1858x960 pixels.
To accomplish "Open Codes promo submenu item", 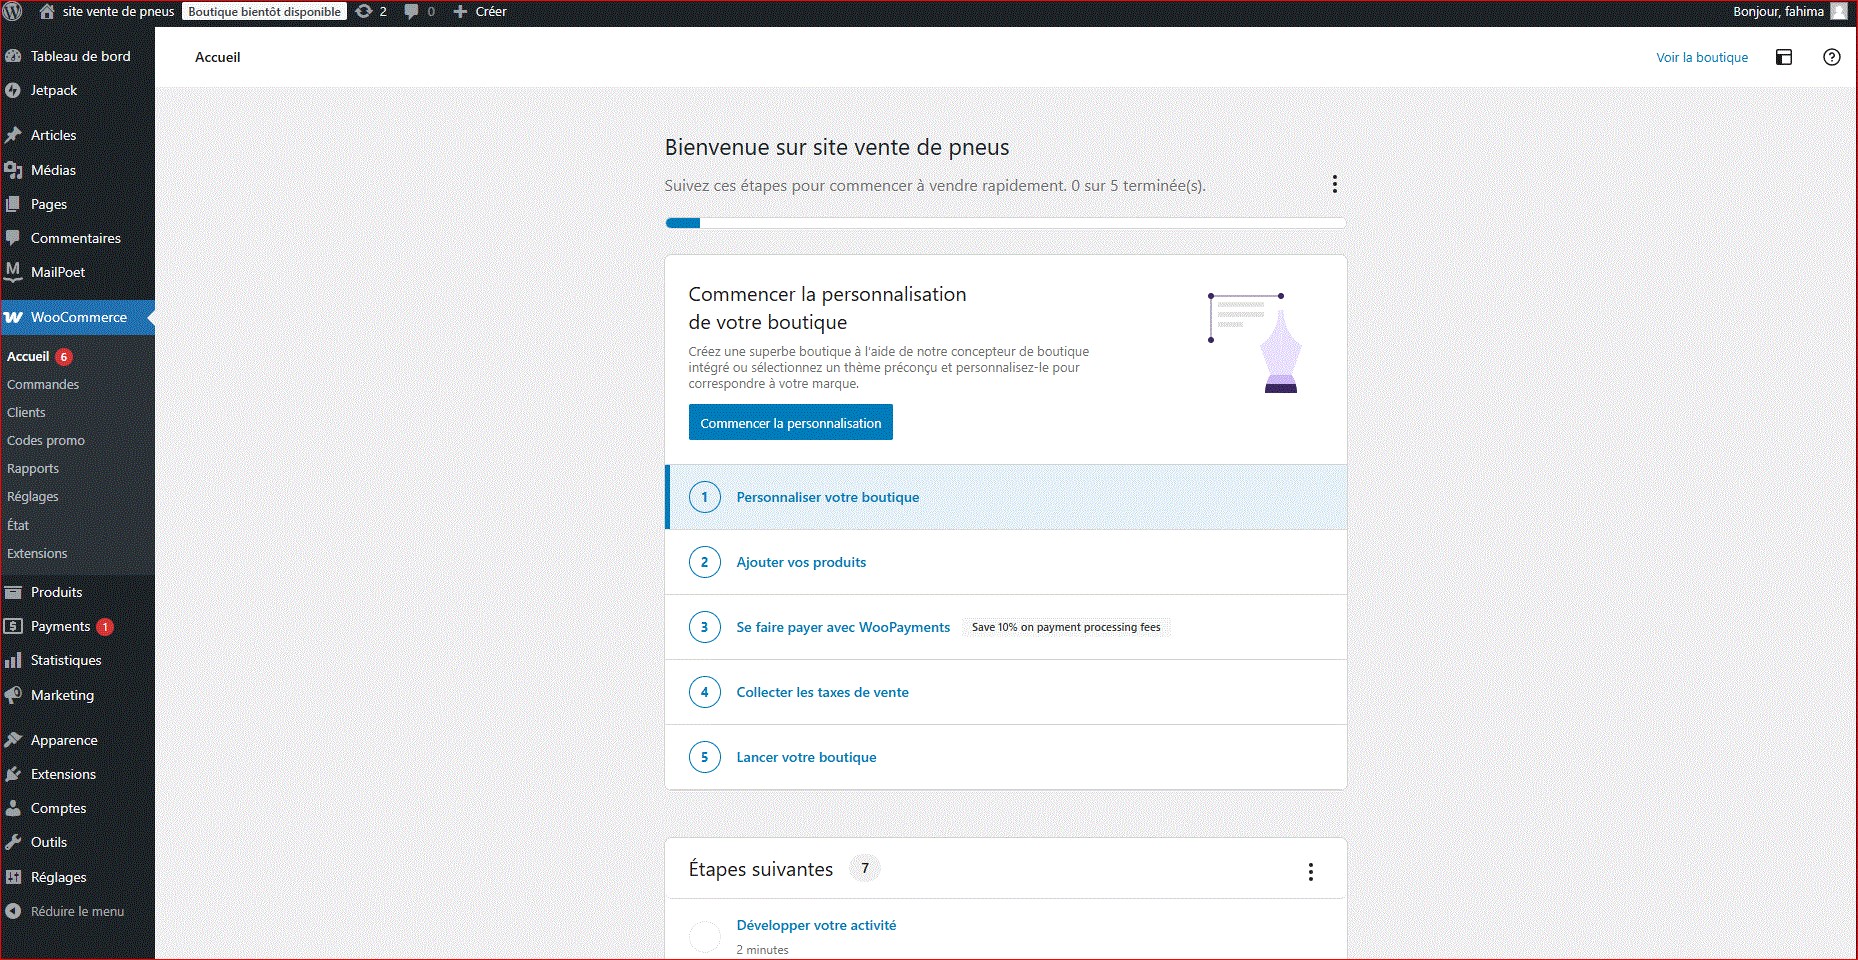I will pos(46,440).
